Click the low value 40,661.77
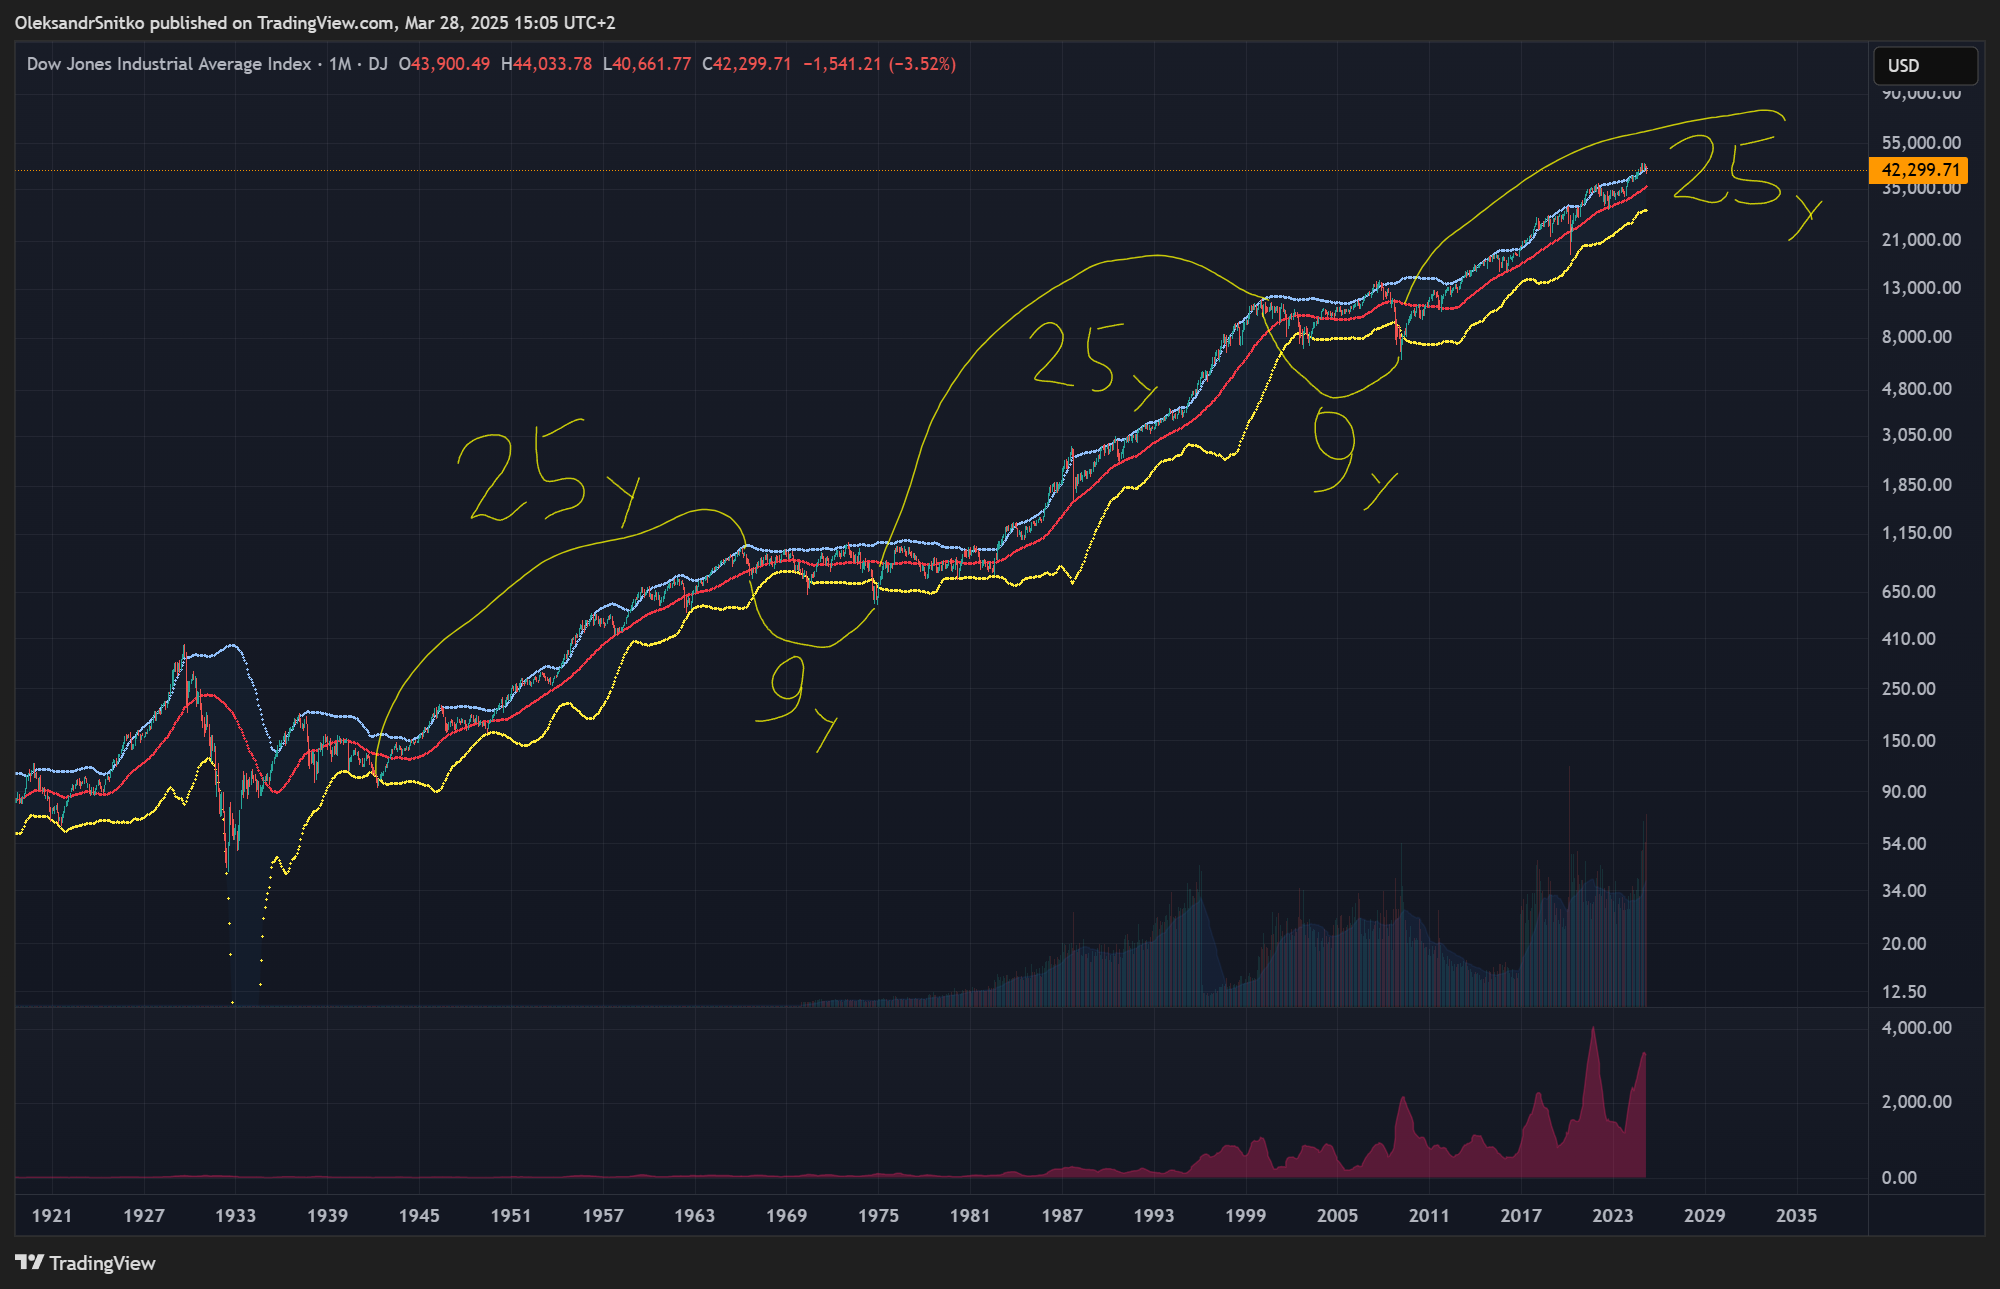Image resolution: width=2000 pixels, height=1289 pixels. click(x=652, y=64)
